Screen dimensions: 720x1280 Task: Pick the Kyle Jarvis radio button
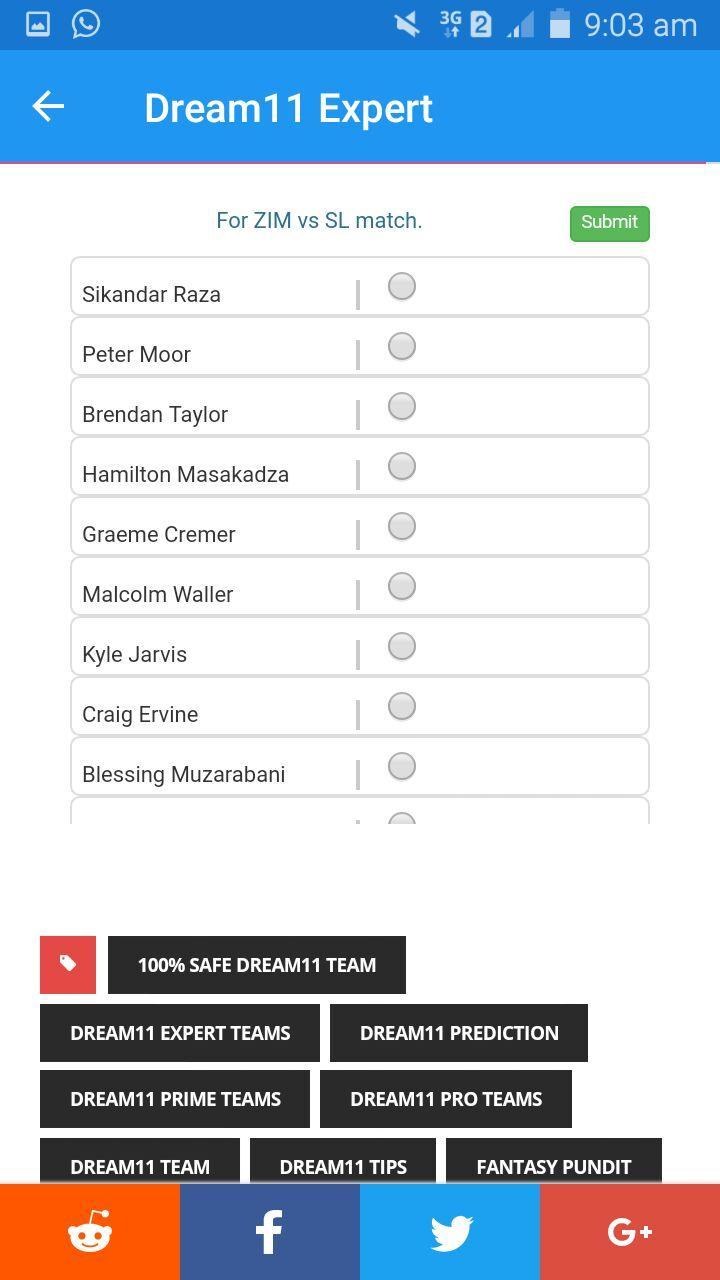402,646
